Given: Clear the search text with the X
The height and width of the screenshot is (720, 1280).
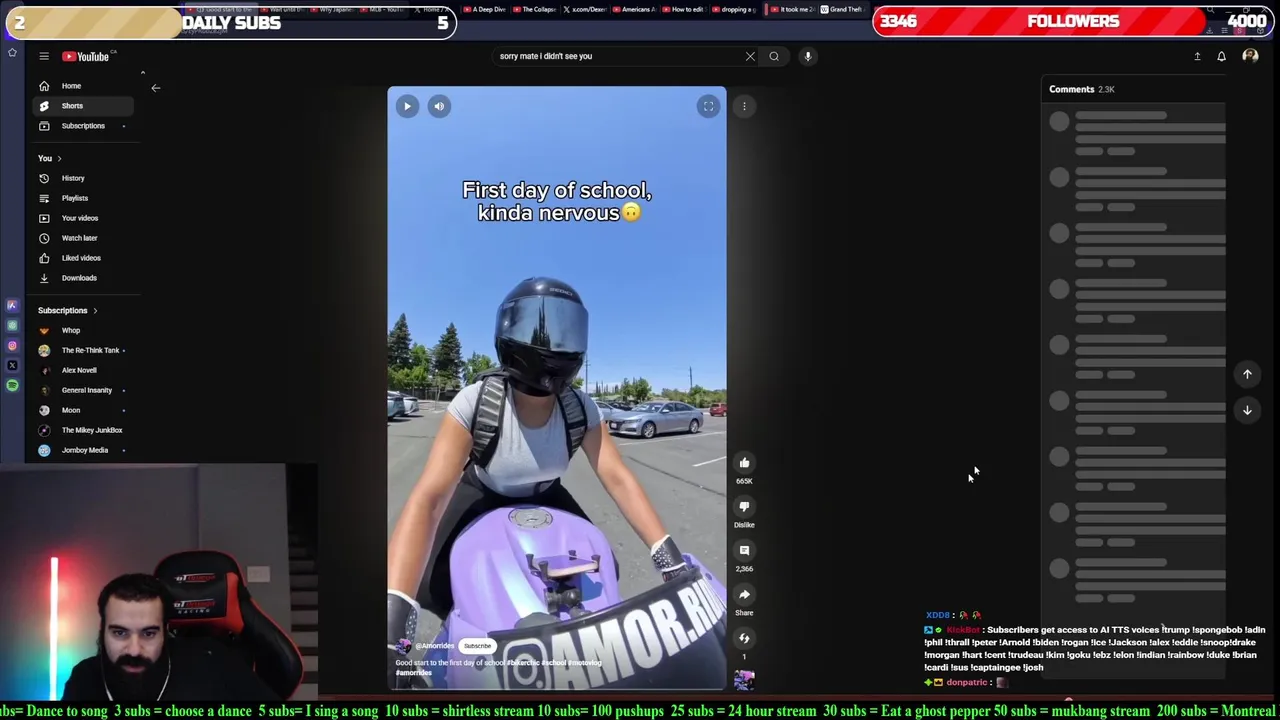Looking at the screenshot, I should tap(750, 56).
